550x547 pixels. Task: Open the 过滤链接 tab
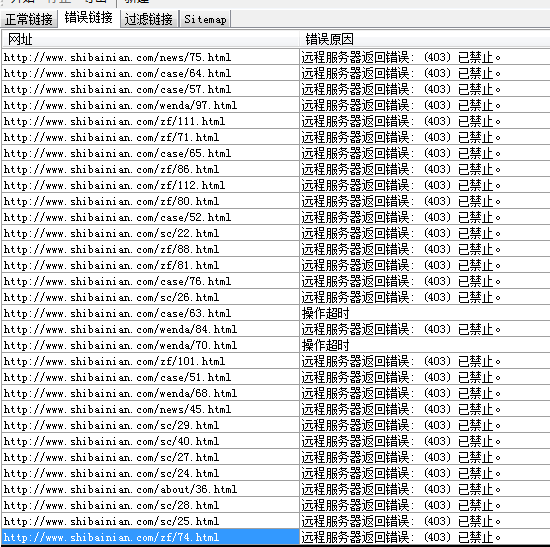coord(149,19)
